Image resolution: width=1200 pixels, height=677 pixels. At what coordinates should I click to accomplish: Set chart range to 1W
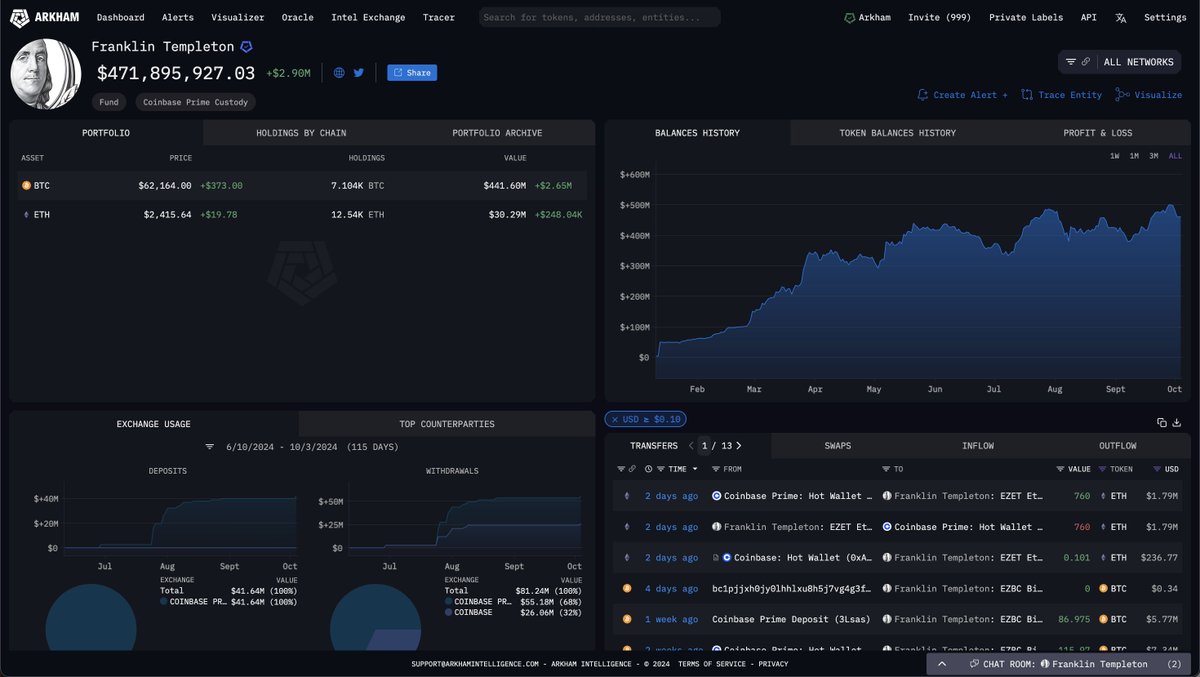(1115, 156)
